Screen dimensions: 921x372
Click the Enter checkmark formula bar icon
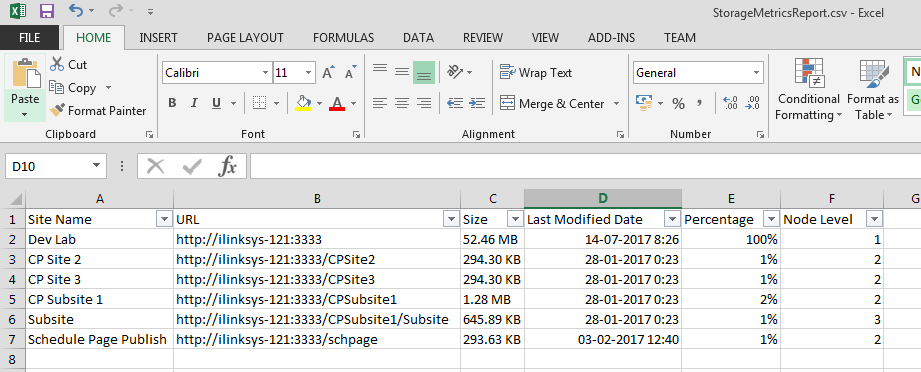pos(191,167)
